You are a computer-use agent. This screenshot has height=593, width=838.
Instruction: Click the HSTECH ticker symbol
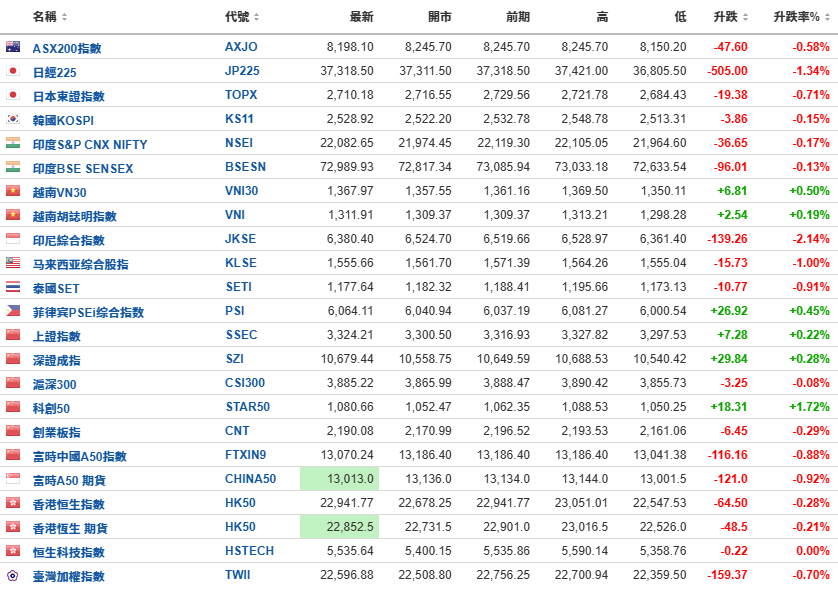pyautogui.click(x=249, y=551)
